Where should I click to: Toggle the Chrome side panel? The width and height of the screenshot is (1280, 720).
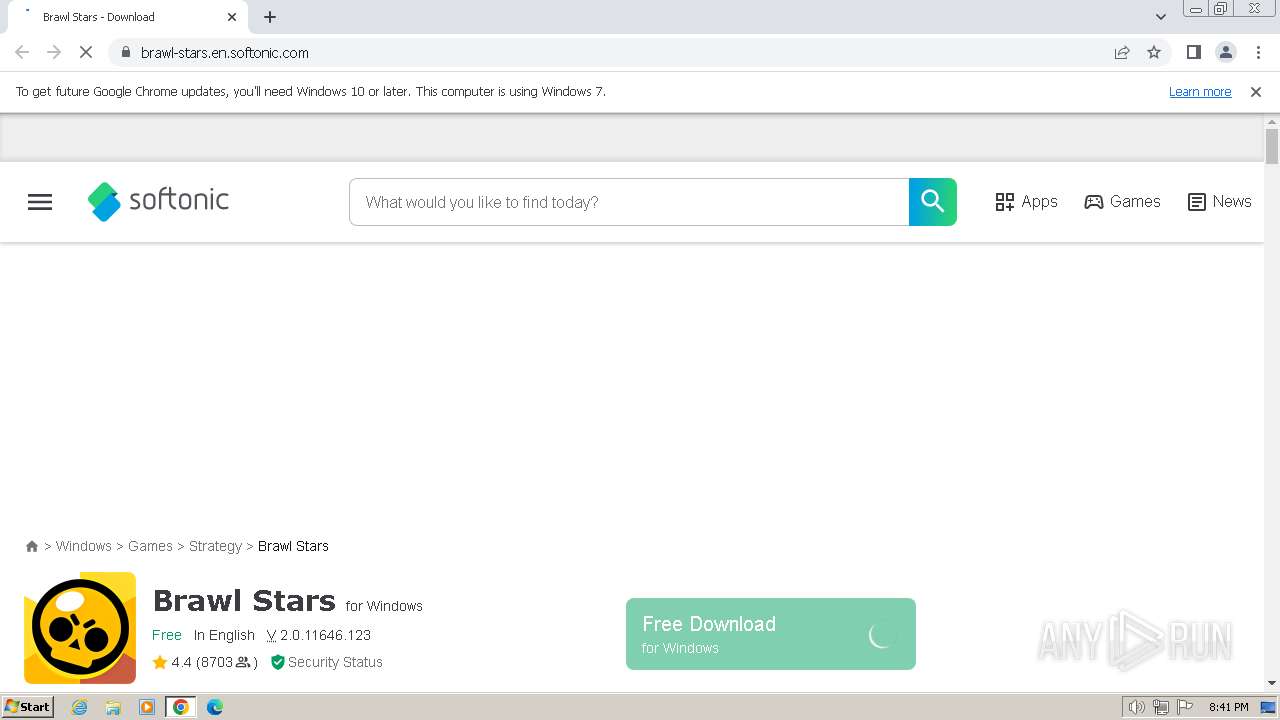[1193, 52]
